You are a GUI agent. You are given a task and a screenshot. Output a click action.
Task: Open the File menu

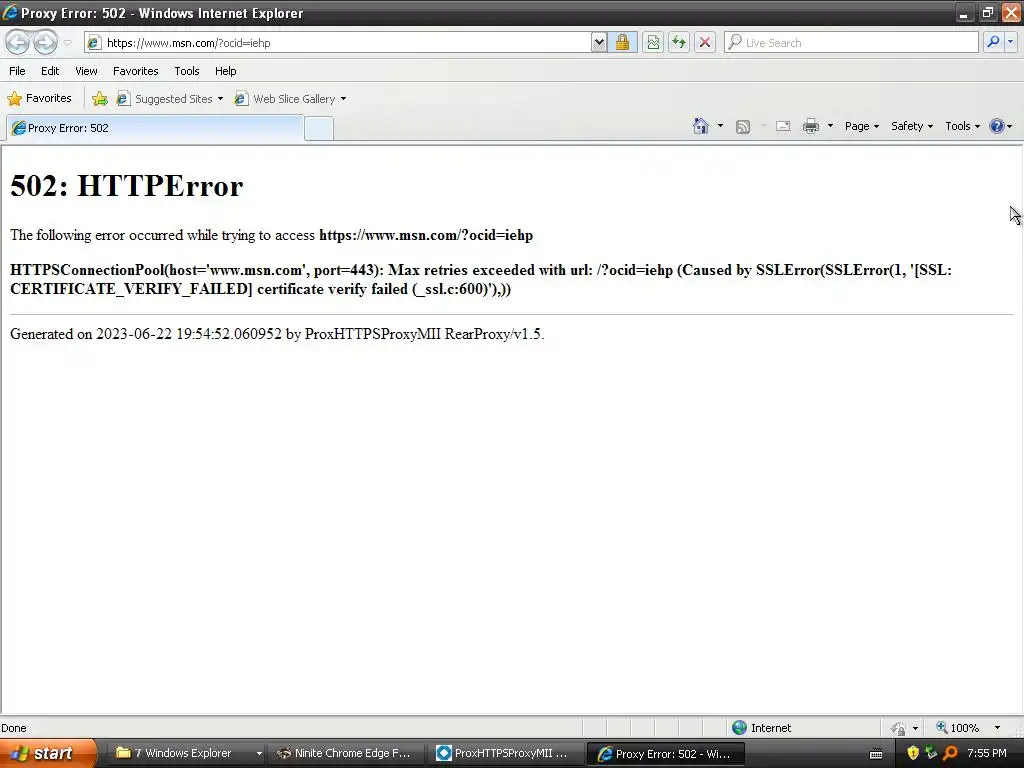(18, 71)
